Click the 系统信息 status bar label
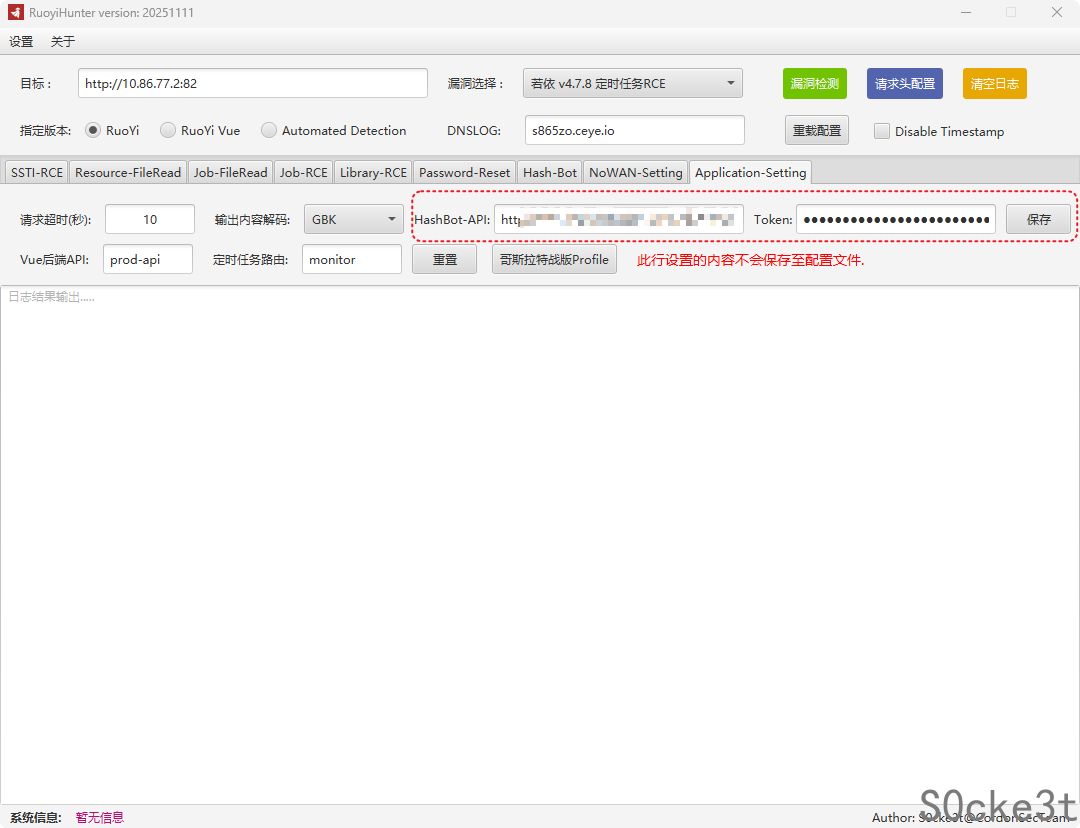 tap(36, 817)
